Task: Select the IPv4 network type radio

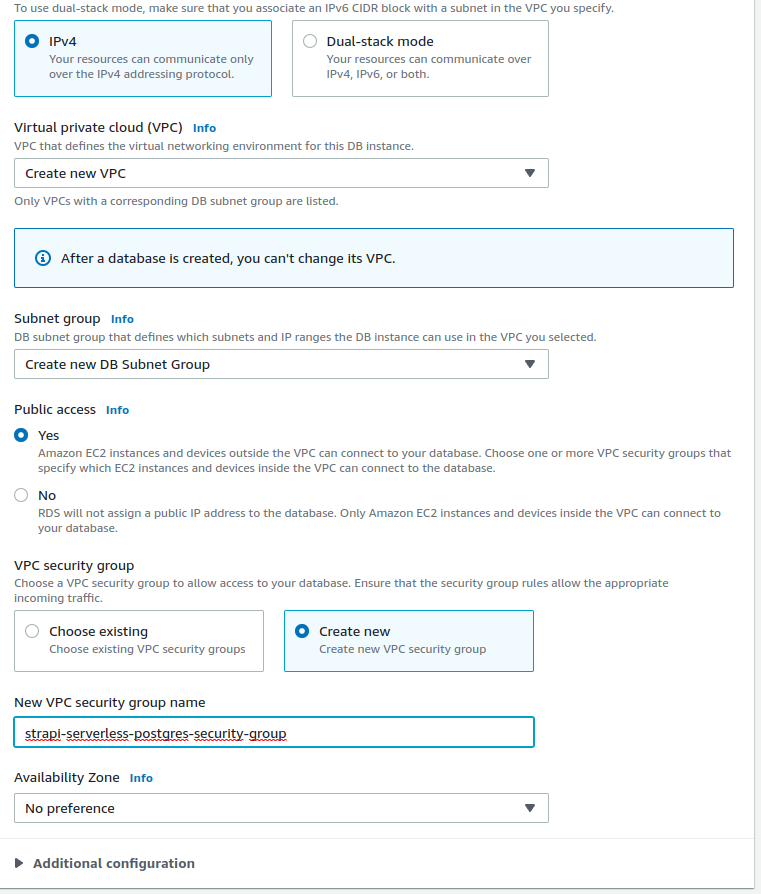Action: [32, 42]
